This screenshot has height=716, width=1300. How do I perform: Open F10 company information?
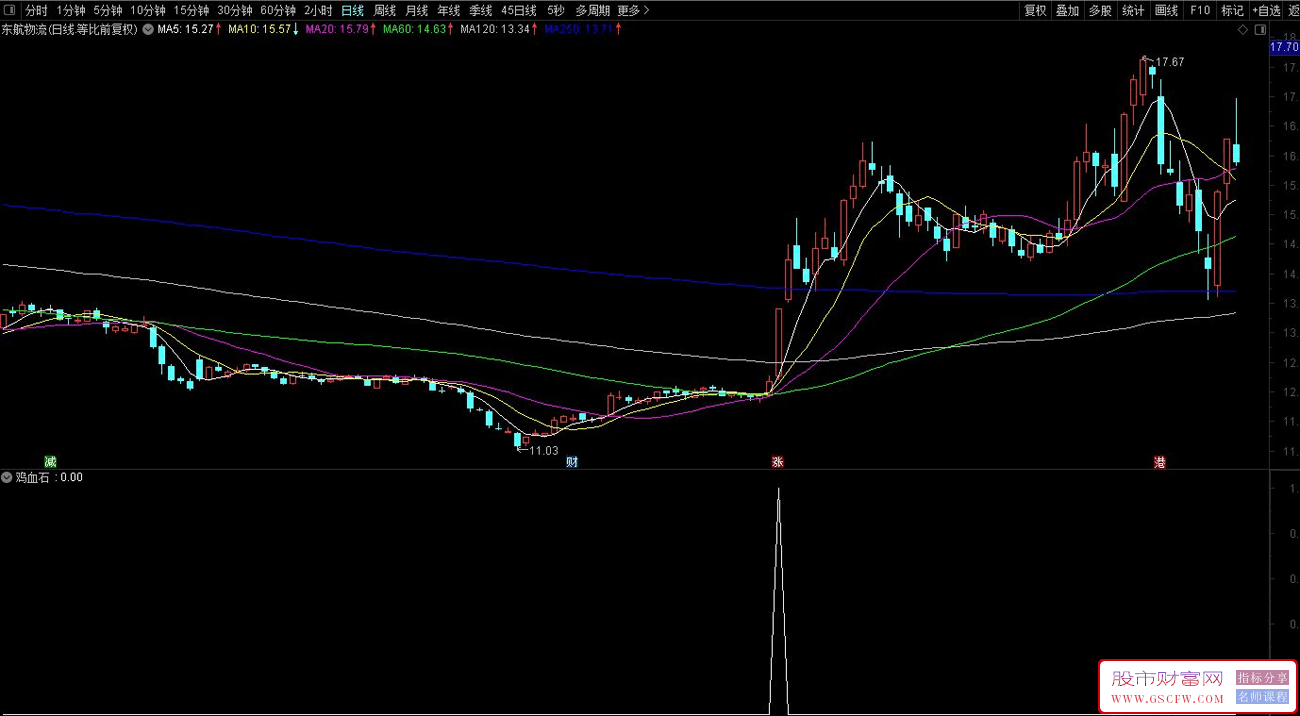click(x=1200, y=10)
